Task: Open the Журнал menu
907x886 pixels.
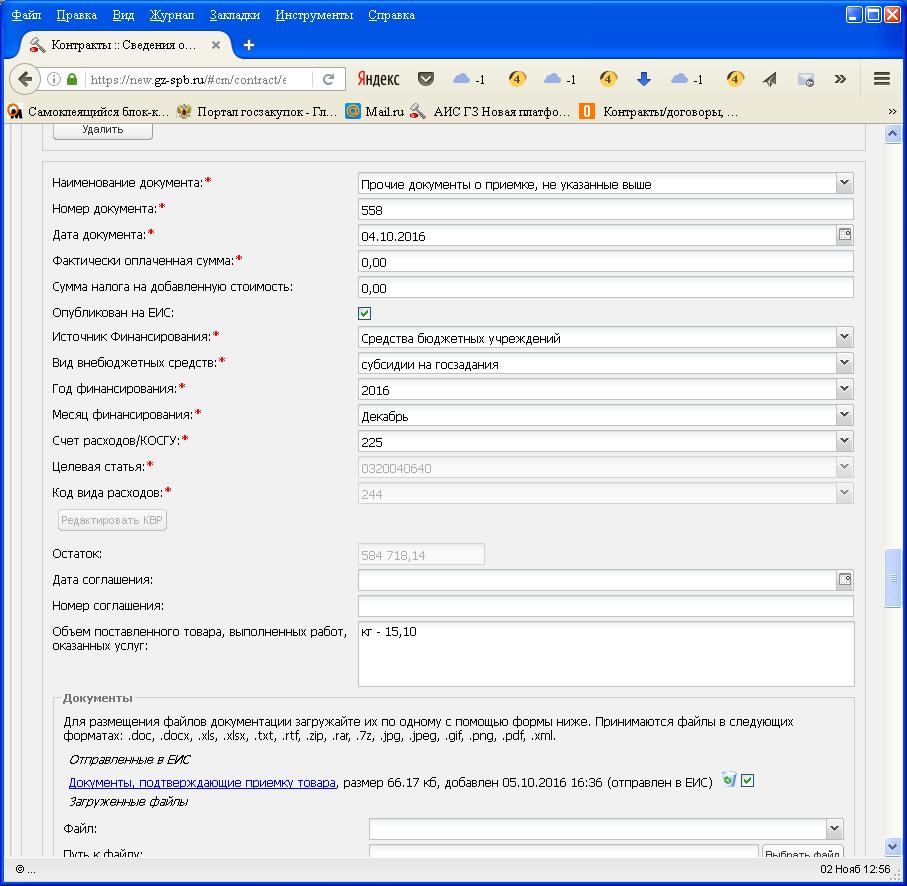Action: click(x=171, y=15)
